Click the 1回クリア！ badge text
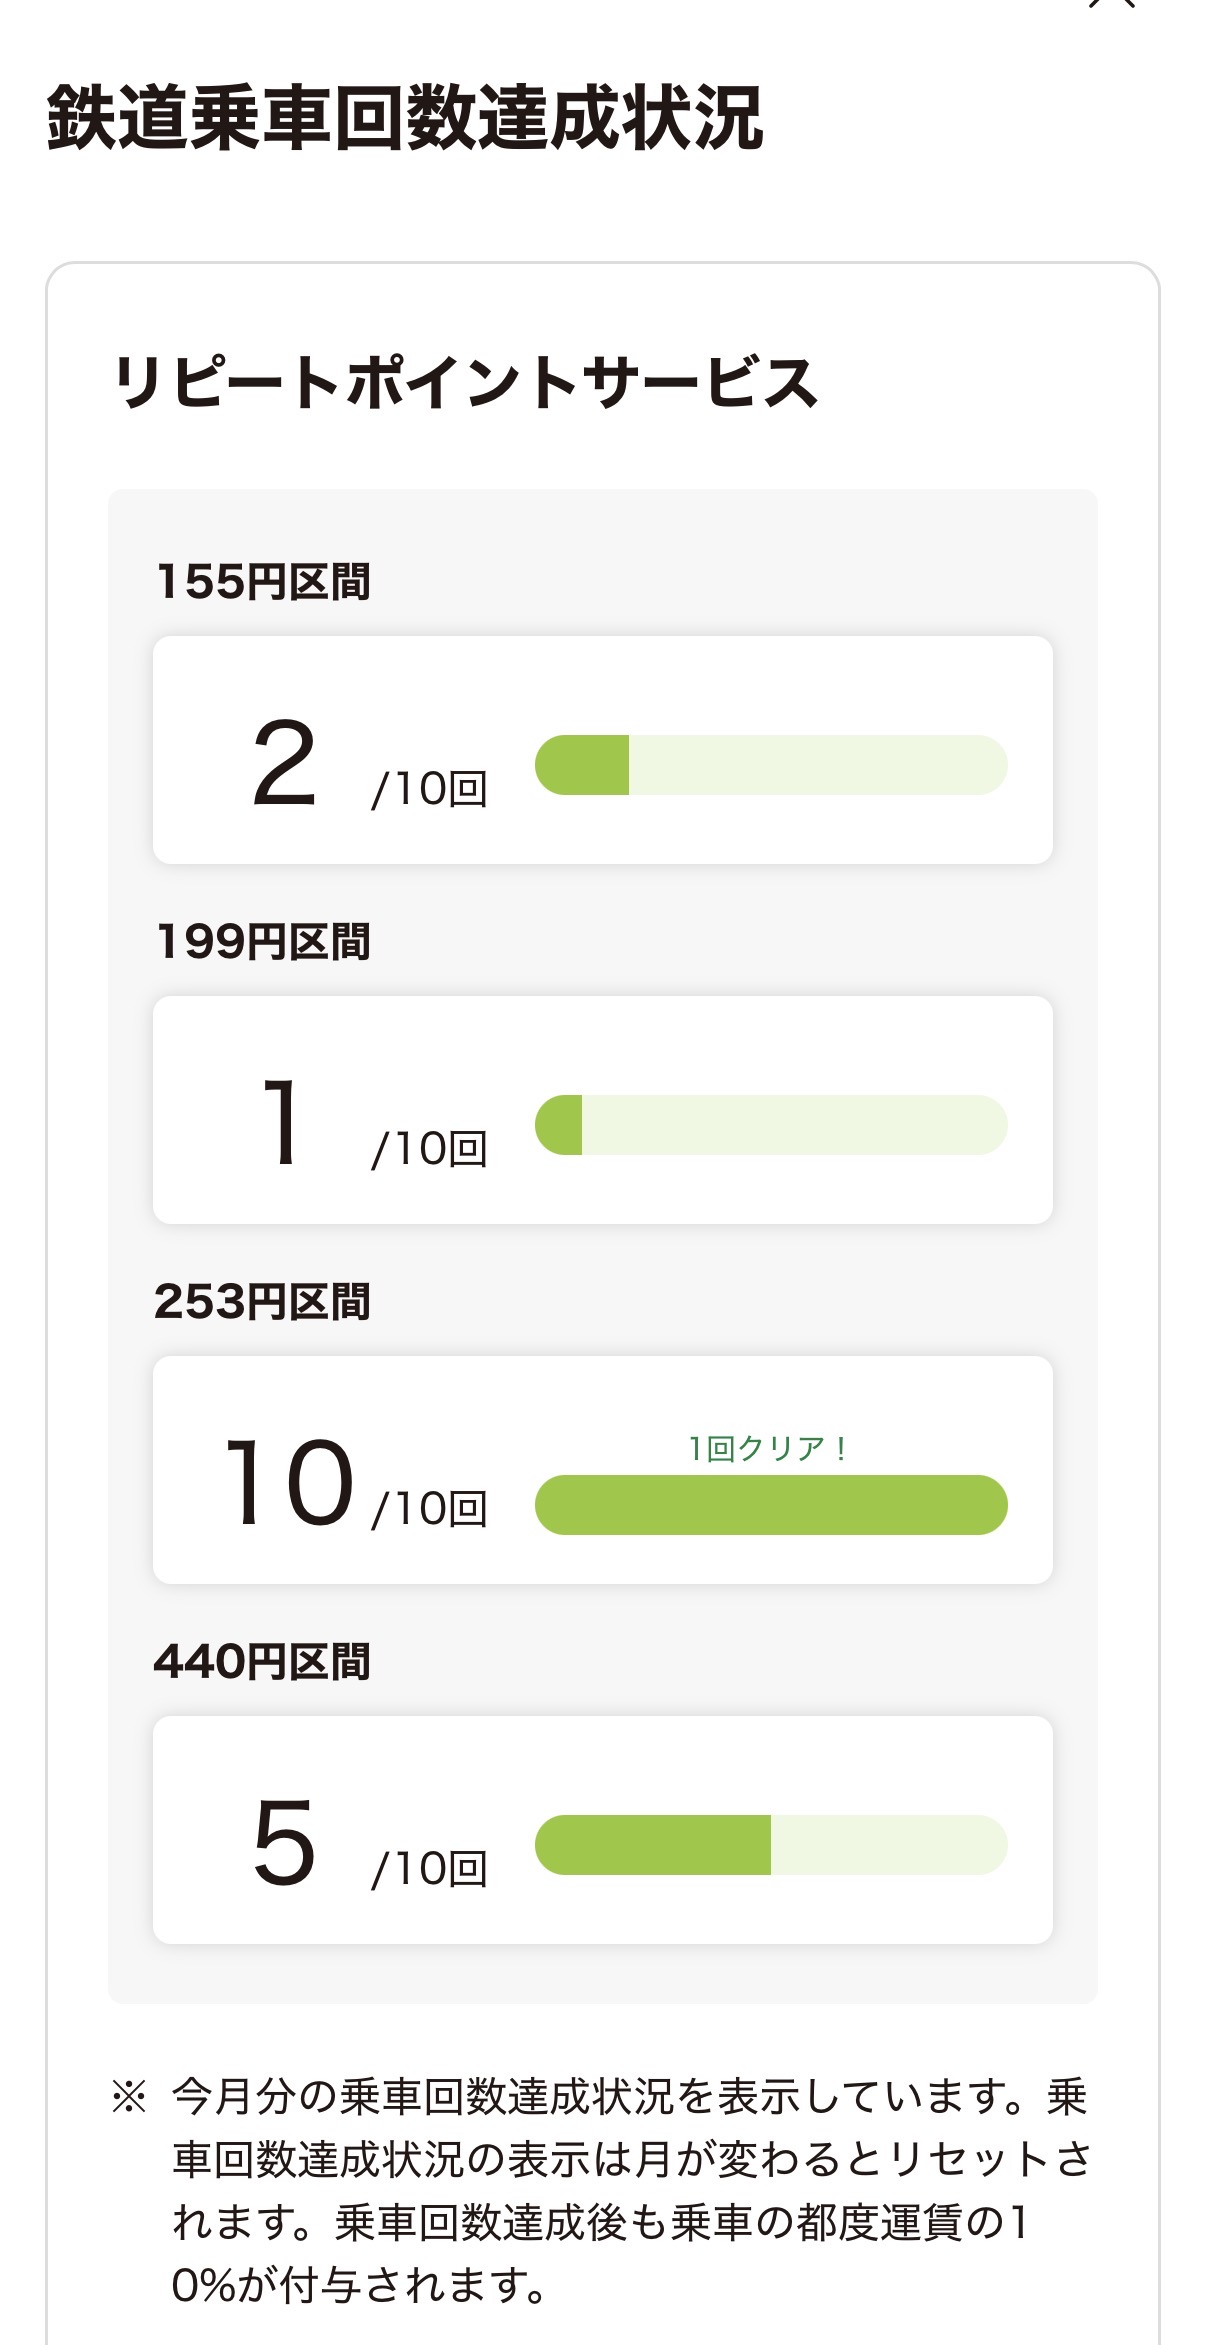Image resolution: width=1206 pixels, height=2345 pixels. 768,1448
